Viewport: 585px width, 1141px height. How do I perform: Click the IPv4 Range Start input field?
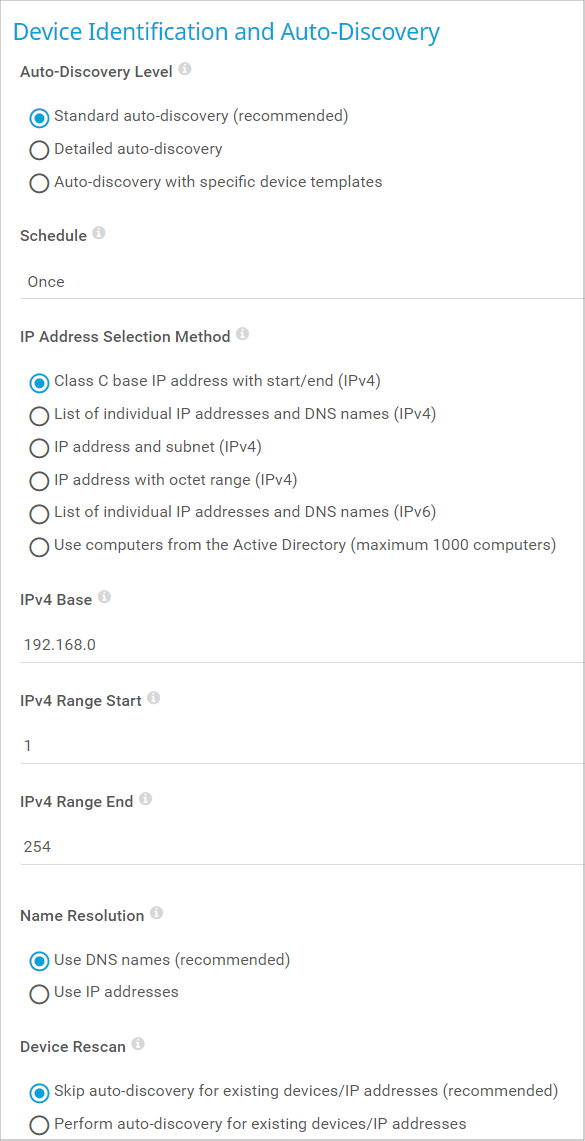coord(302,747)
